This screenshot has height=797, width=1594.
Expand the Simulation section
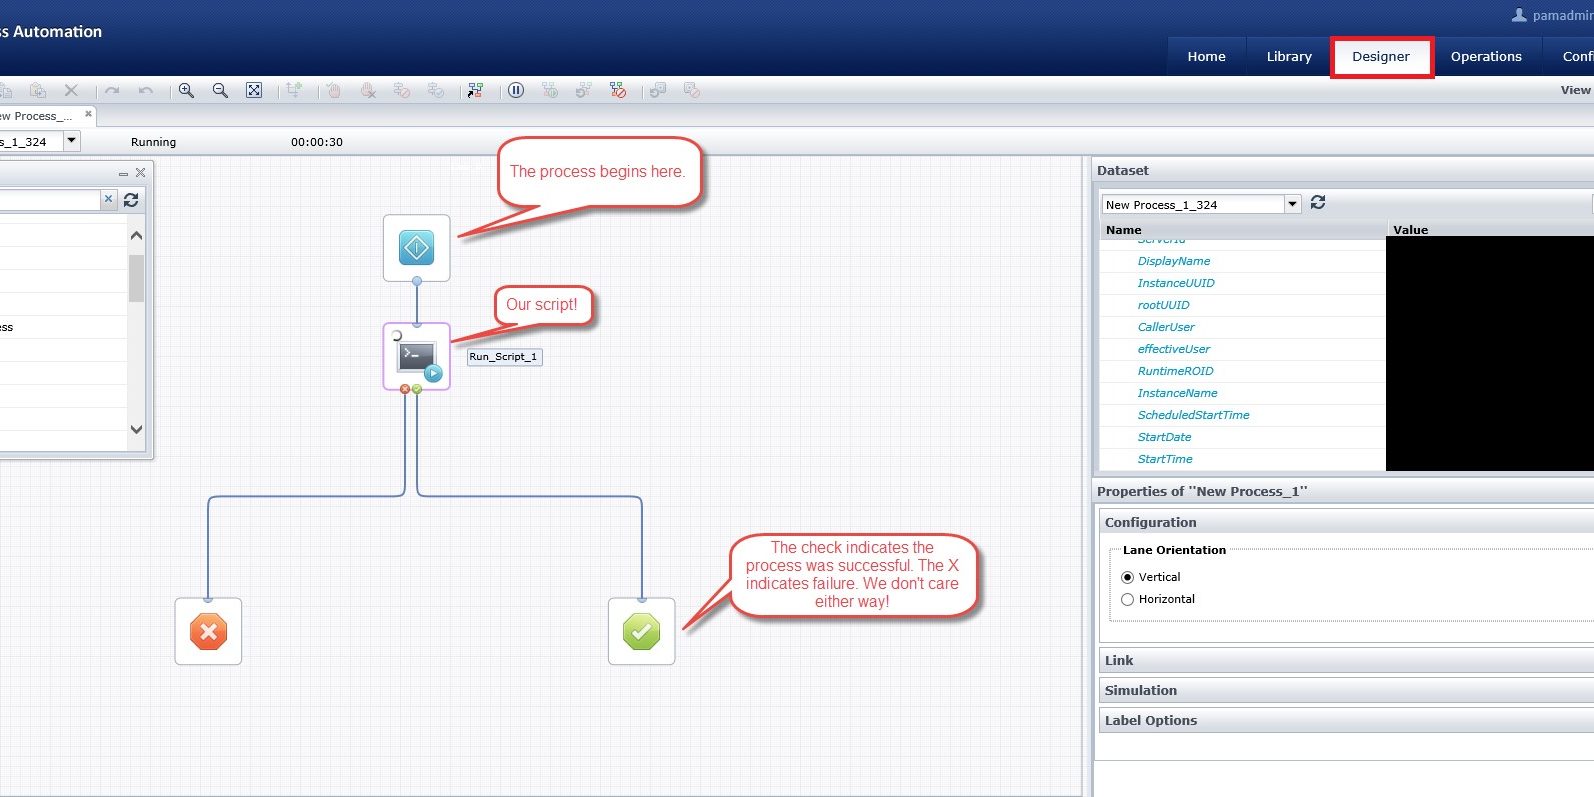click(1141, 690)
